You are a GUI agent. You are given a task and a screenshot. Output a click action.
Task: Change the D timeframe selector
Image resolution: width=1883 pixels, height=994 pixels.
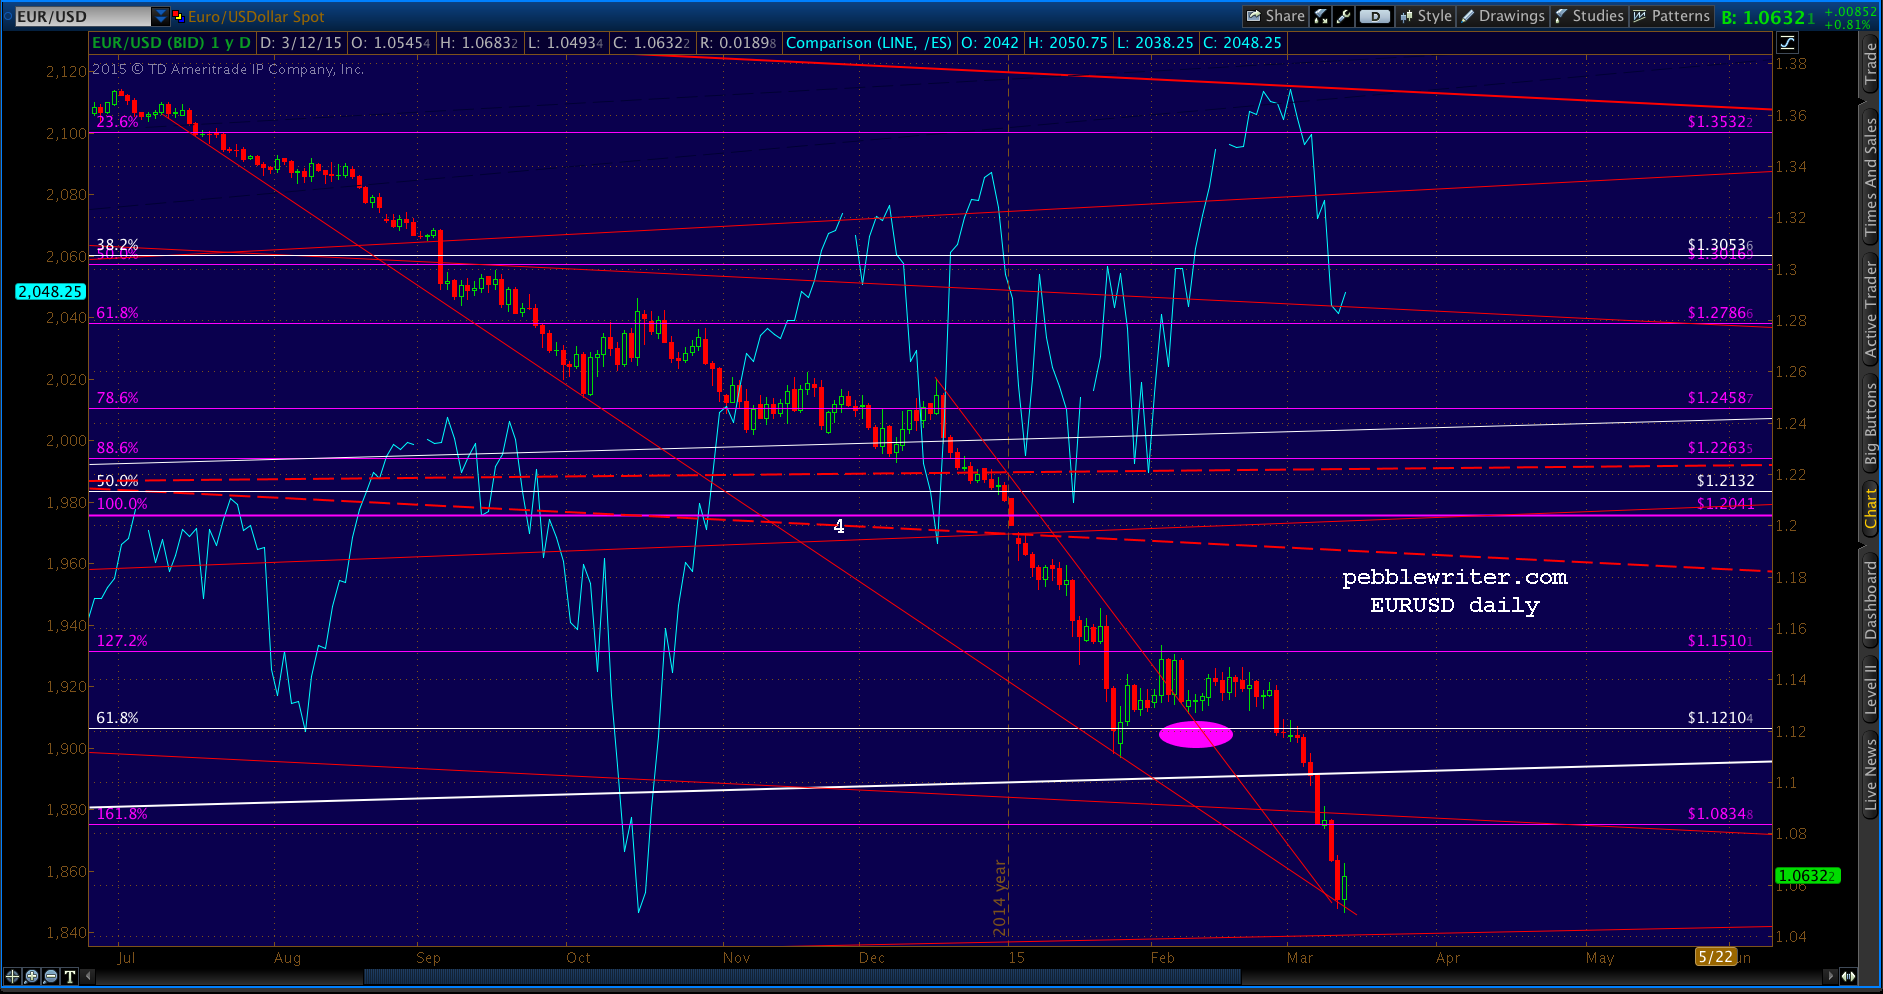[x=1375, y=16]
